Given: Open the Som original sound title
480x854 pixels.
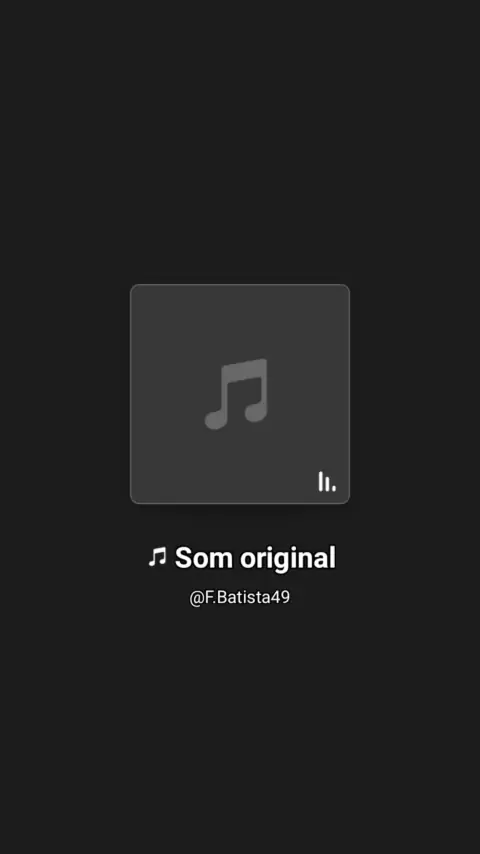Looking at the screenshot, I should (x=255, y=558).
